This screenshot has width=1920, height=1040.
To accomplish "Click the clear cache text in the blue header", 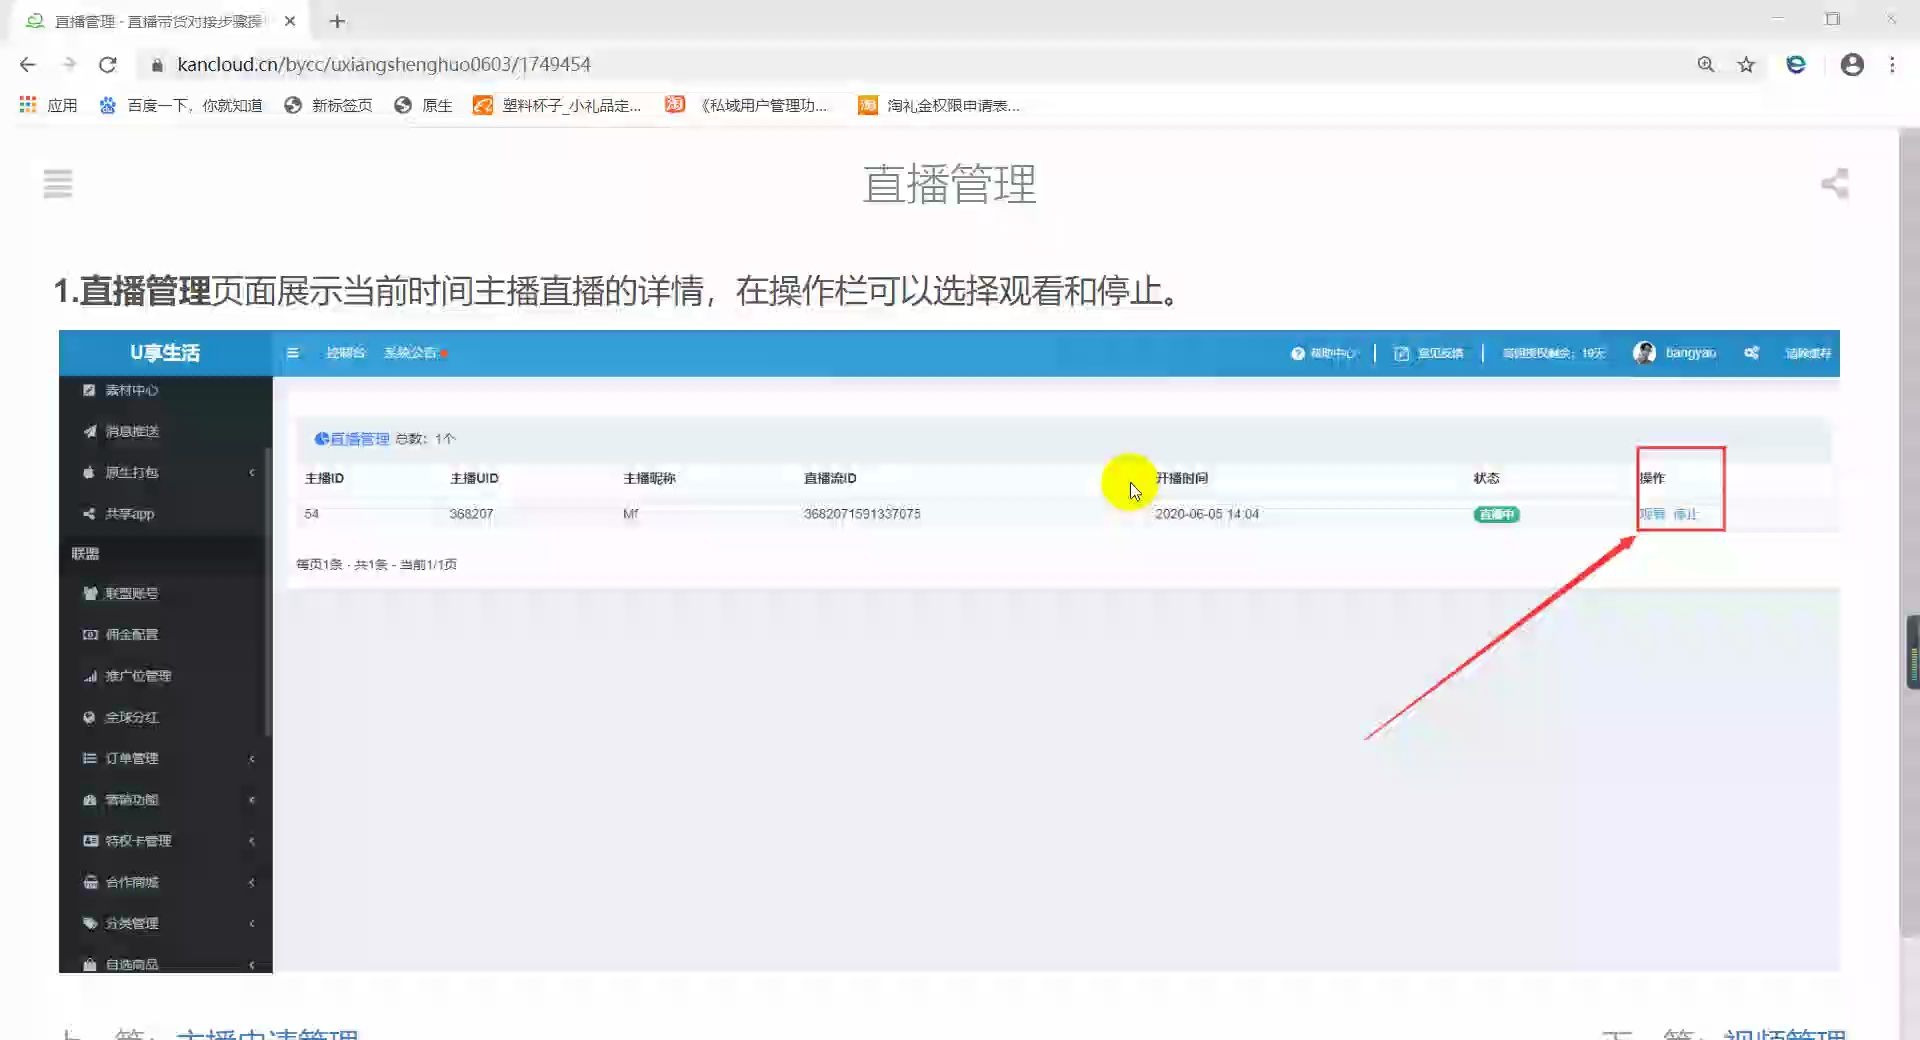I will (1808, 353).
